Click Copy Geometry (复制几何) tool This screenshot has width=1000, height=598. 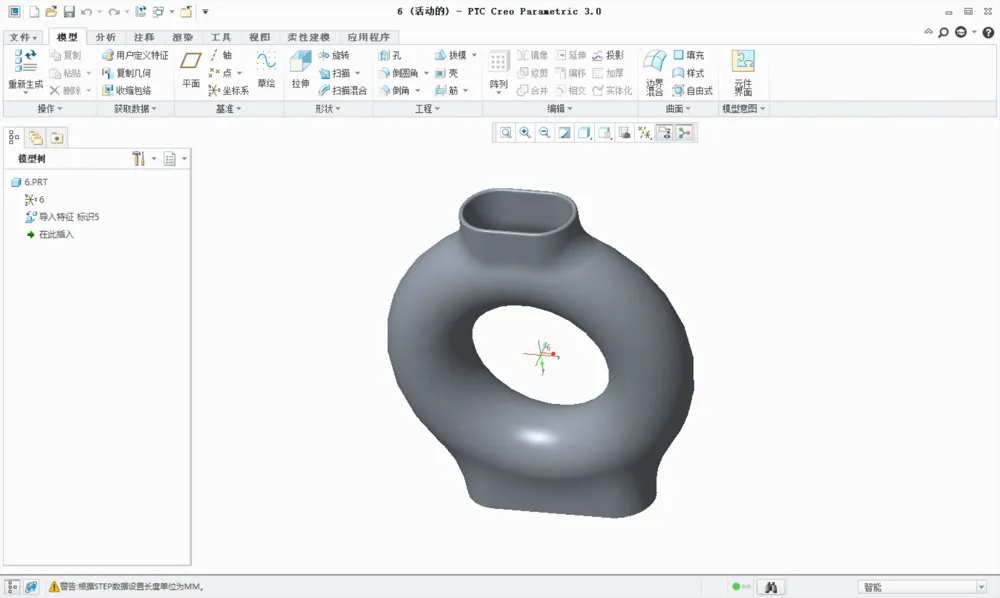tap(127, 73)
